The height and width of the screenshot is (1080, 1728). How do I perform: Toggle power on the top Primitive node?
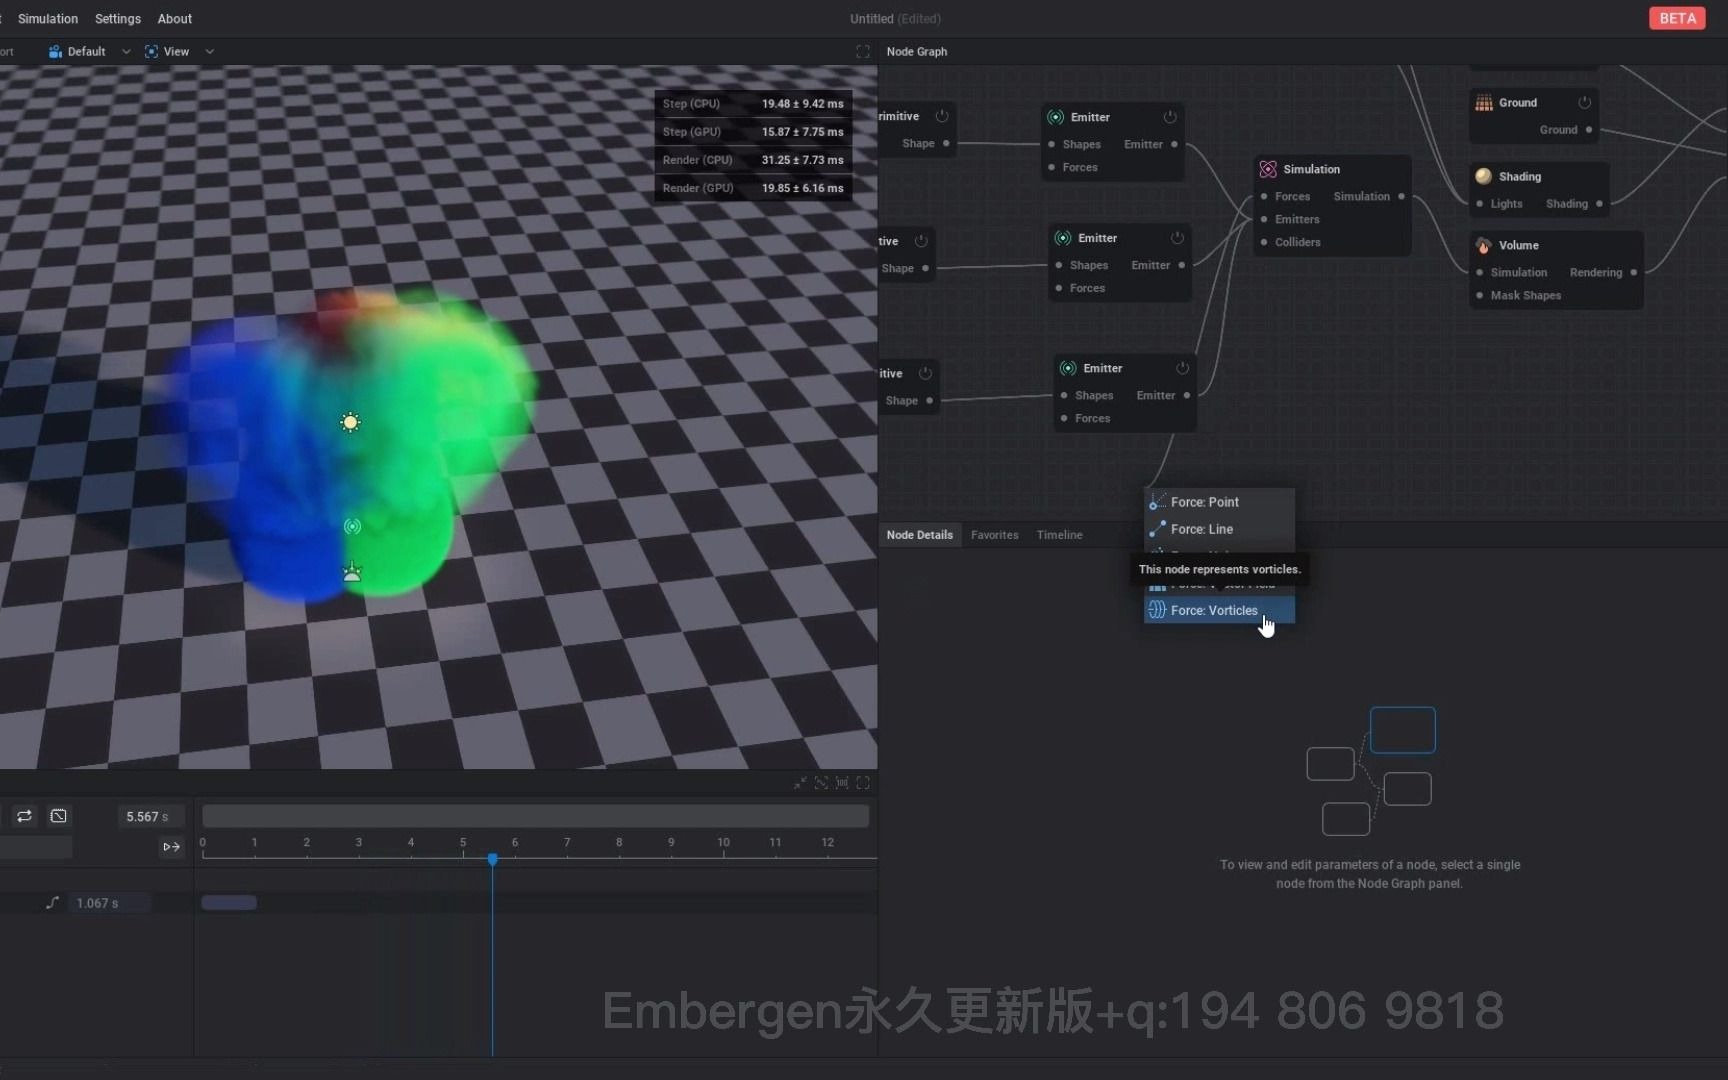click(x=941, y=116)
